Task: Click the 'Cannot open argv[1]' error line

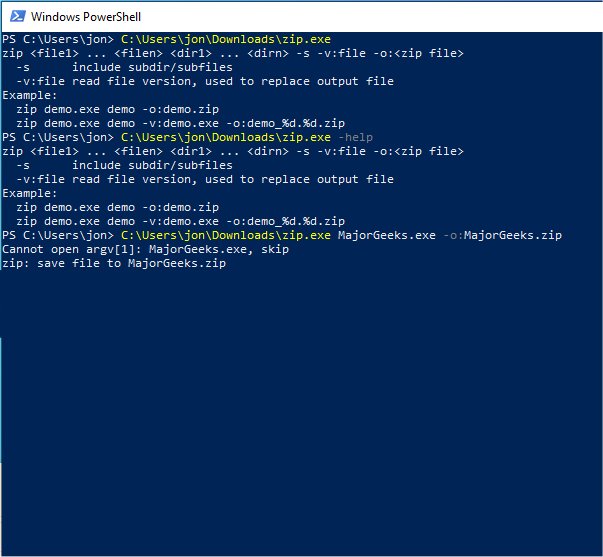Action: pyautogui.click(x=146, y=249)
